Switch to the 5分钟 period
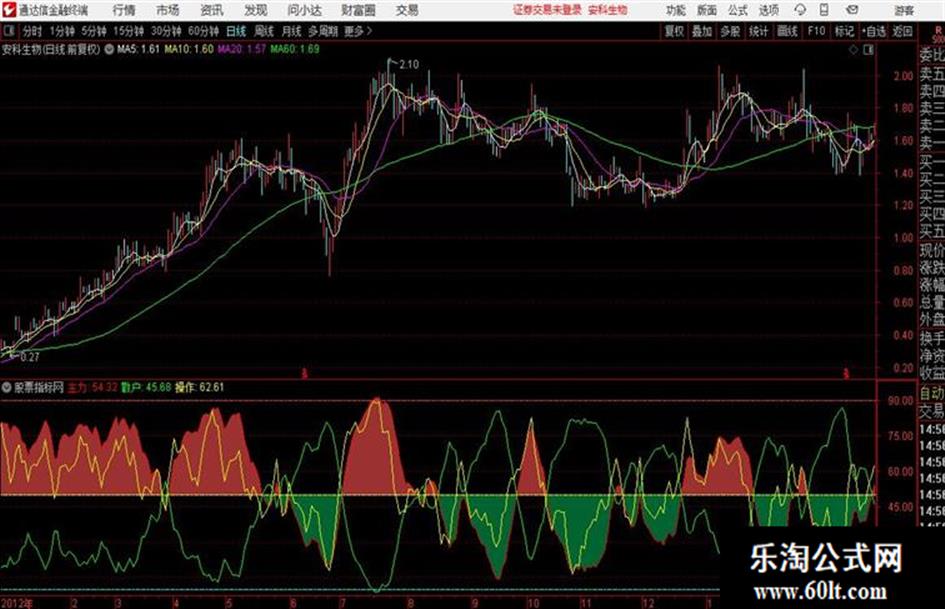 (94, 31)
